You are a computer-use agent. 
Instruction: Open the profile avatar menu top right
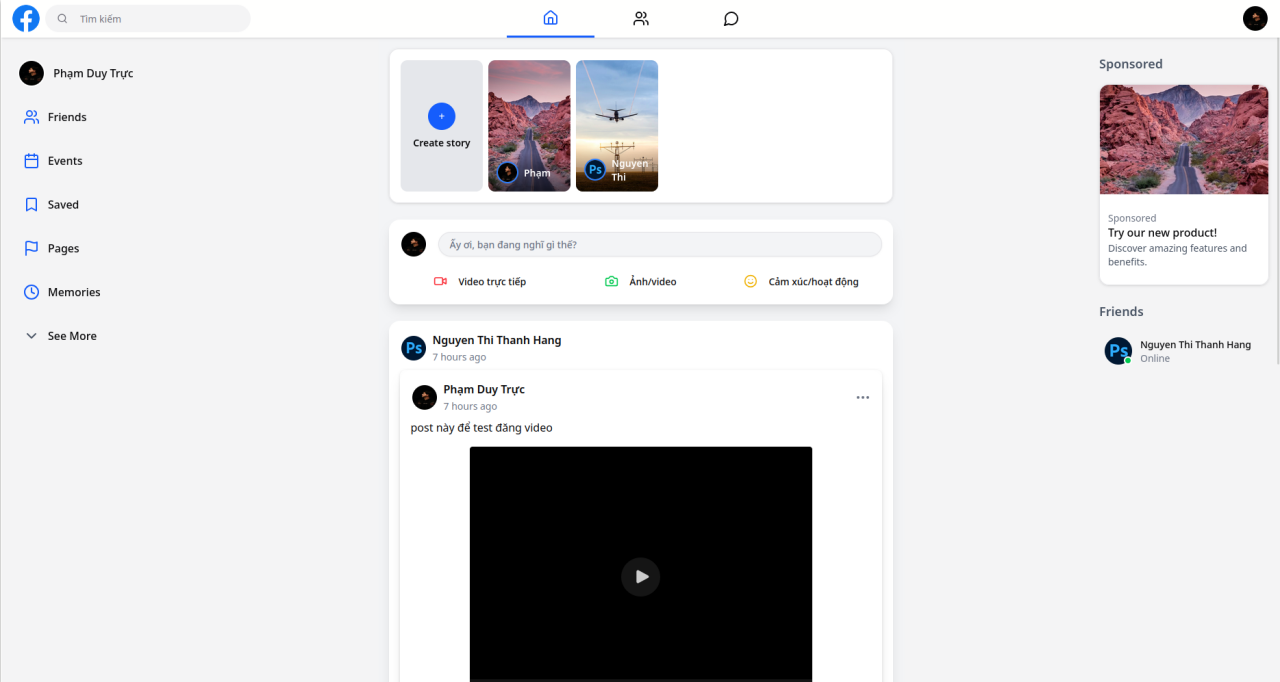pyautogui.click(x=1255, y=18)
